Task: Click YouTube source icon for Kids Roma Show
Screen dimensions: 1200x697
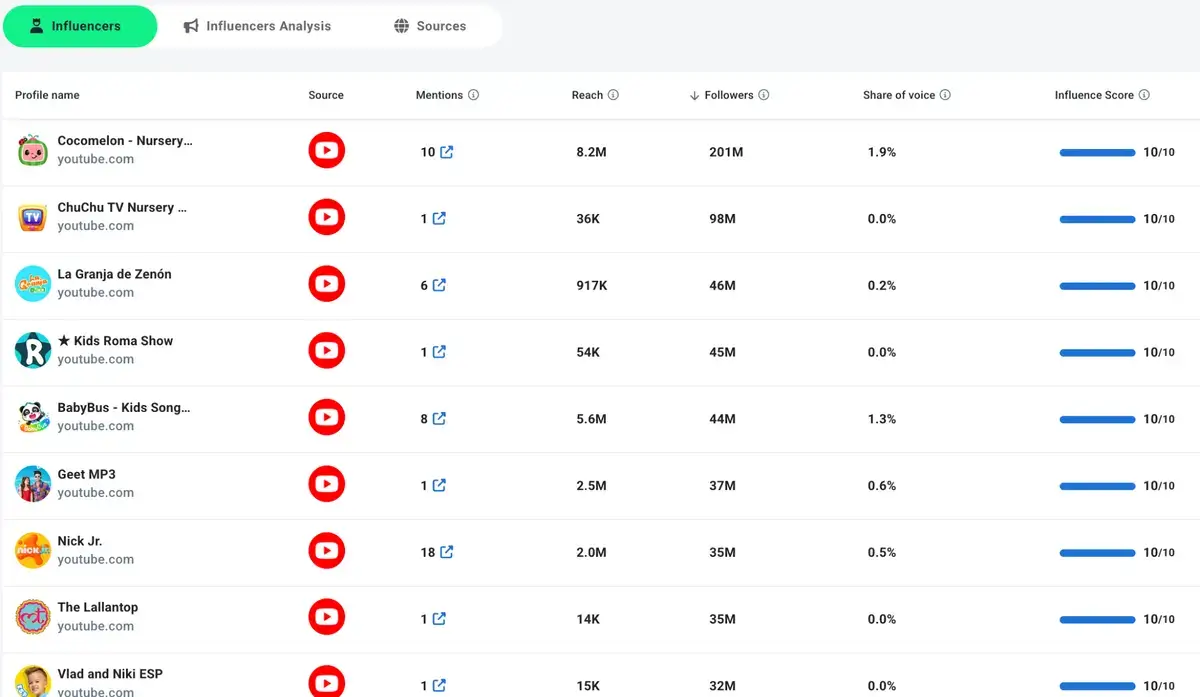Action: [x=326, y=351]
